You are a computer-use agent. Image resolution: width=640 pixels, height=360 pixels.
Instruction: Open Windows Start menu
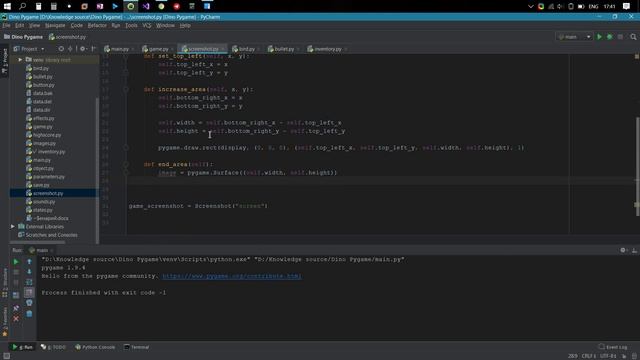coord(7,6)
